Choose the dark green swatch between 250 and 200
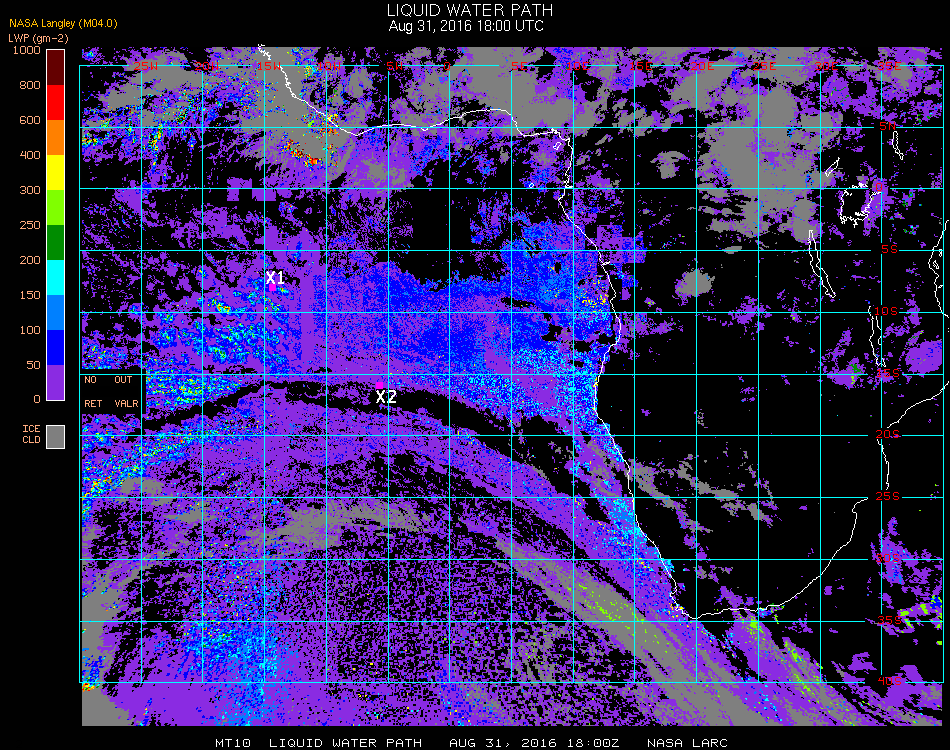This screenshot has height=750, width=950. click(56, 242)
